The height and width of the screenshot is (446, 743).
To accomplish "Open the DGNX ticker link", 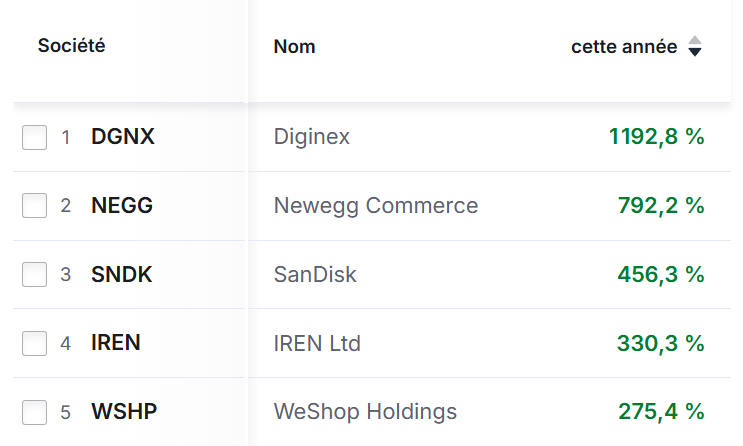I will click(123, 137).
